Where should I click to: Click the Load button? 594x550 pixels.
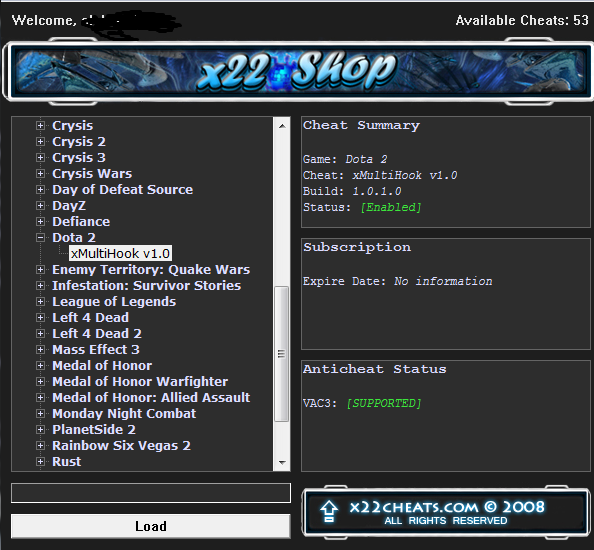[151, 526]
